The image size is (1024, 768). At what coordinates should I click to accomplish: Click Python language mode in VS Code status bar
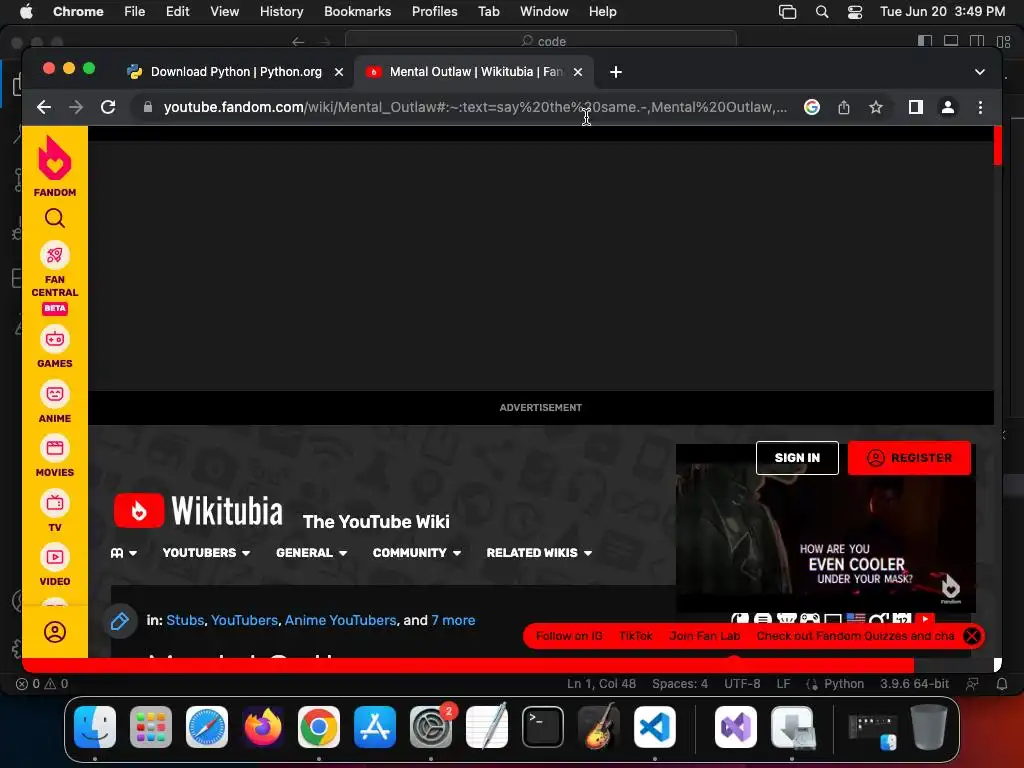pyautogui.click(x=844, y=684)
